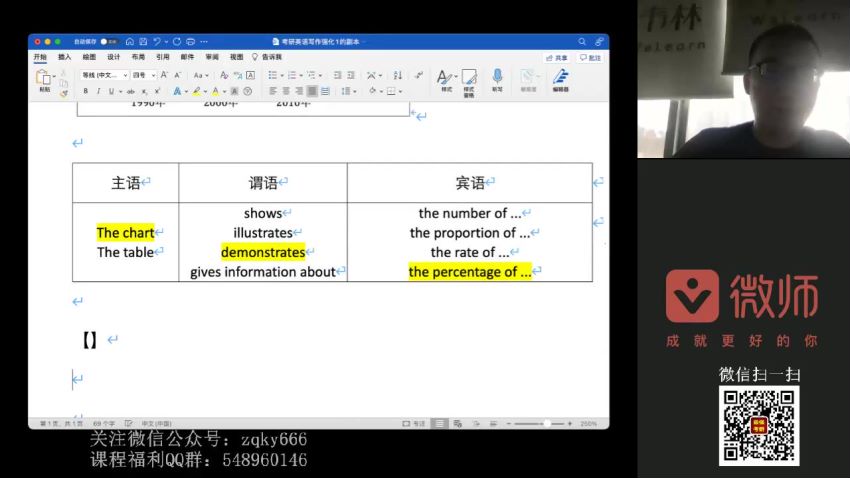Open the 绘图 (Draw) ribbon tab
This screenshot has height=478, width=850.
(x=89, y=57)
